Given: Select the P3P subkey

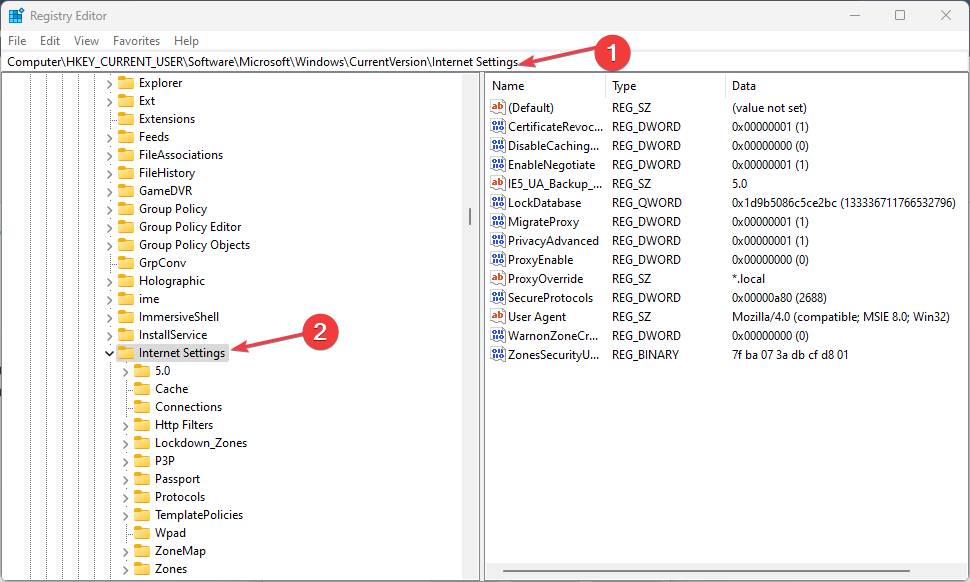Looking at the screenshot, I should (x=165, y=461).
